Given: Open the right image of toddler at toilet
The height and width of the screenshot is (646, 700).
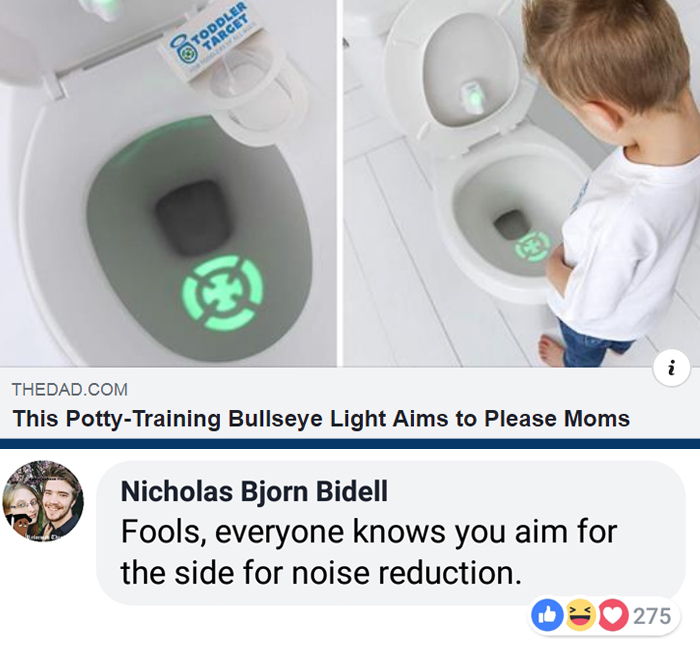Looking at the screenshot, I should tap(521, 183).
